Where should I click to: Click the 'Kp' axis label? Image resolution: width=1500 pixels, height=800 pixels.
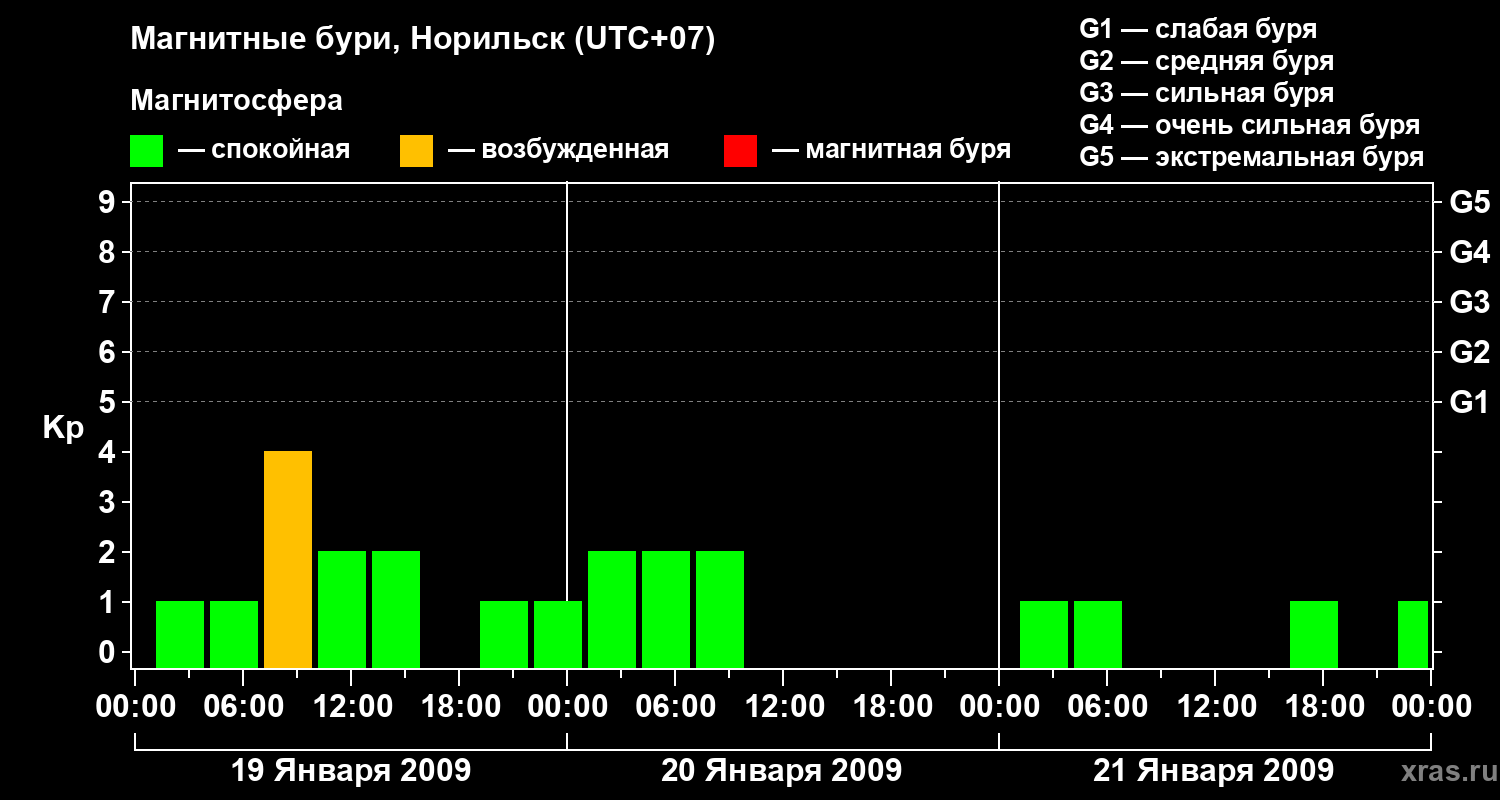(x=63, y=429)
